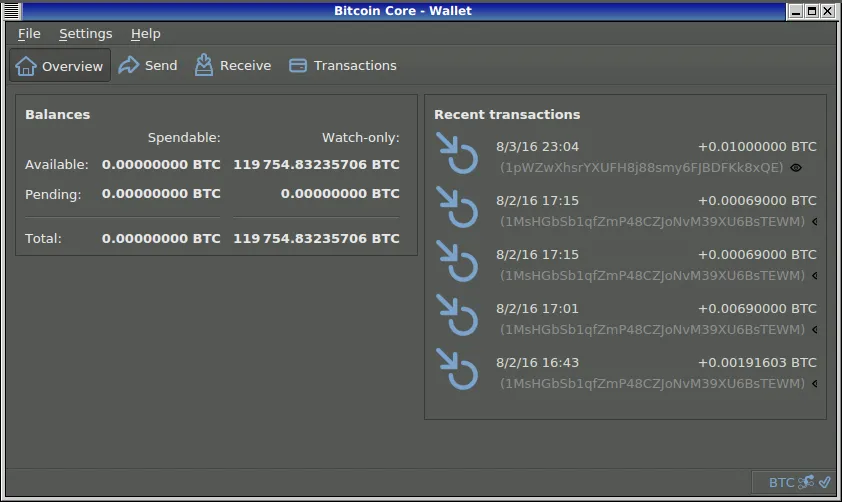Select the +0.00690000 BTC transaction amount
Screen dimensions: 842x502
(x=757, y=309)
